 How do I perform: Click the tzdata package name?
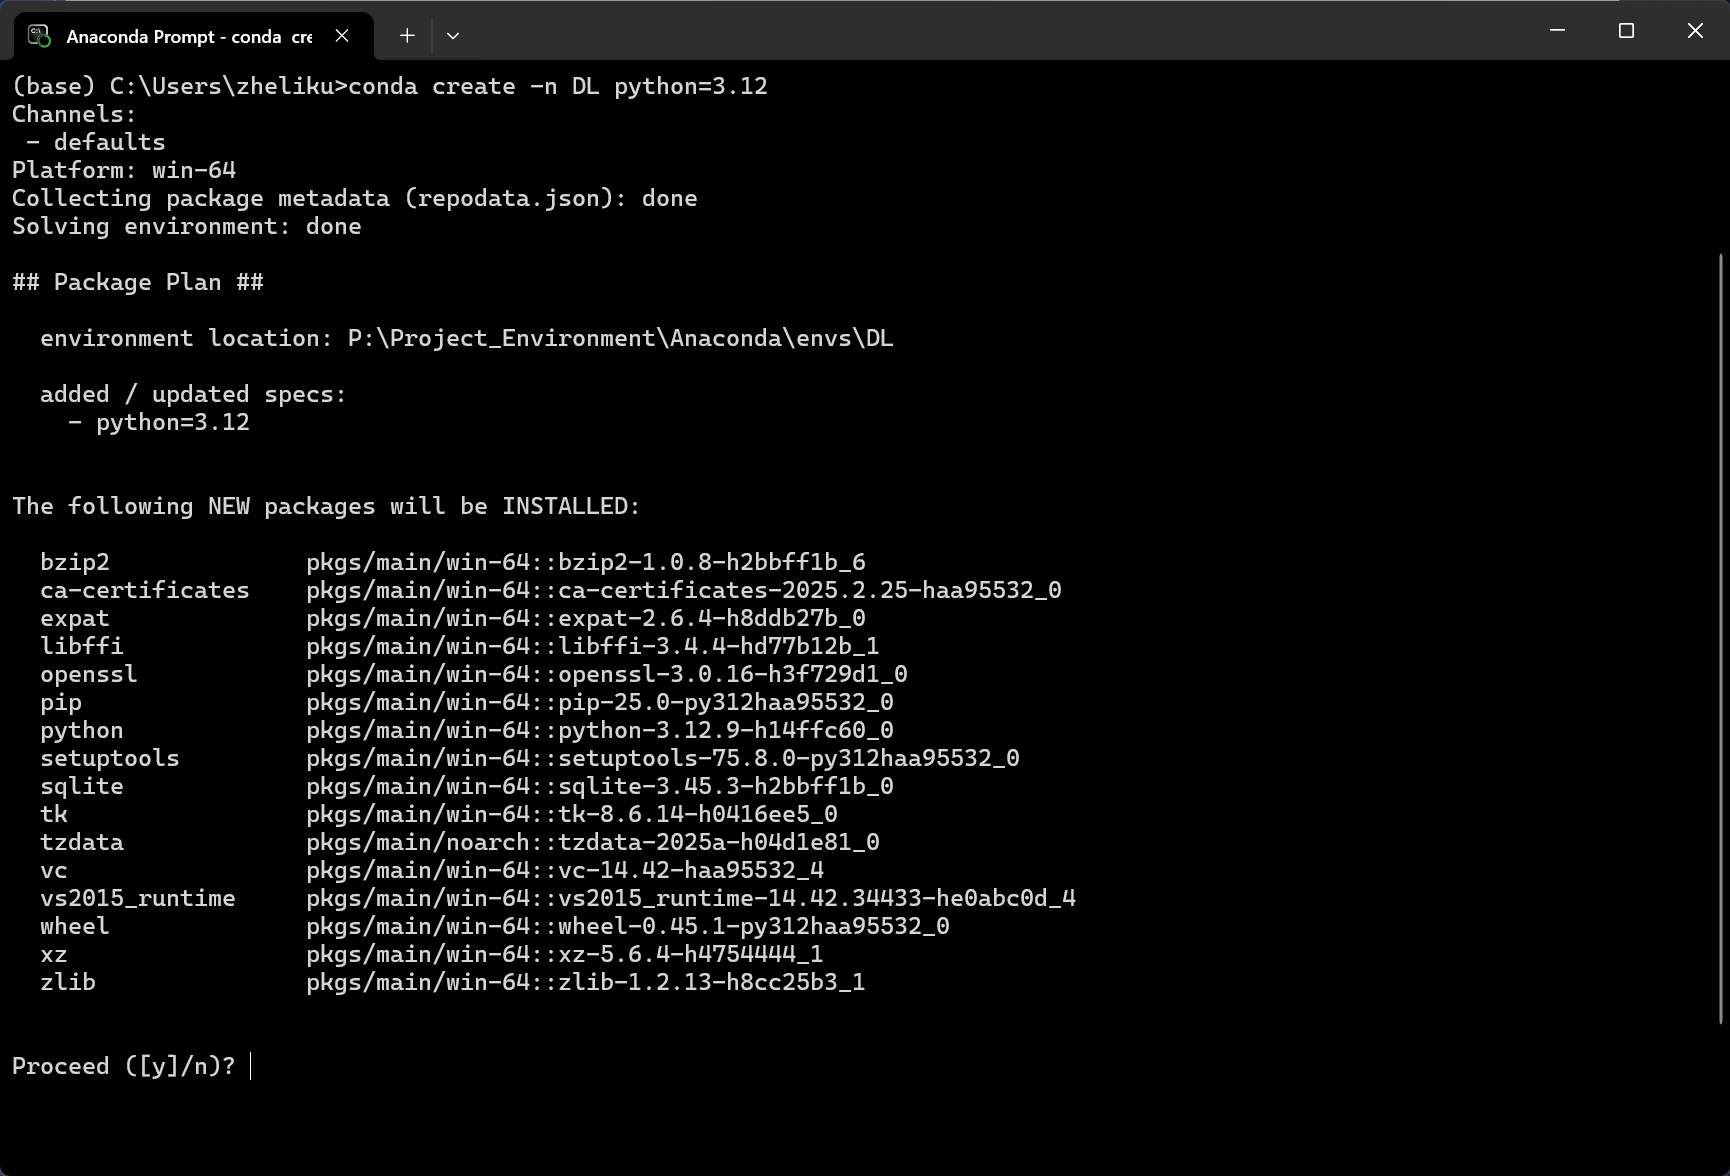(82, 842)
